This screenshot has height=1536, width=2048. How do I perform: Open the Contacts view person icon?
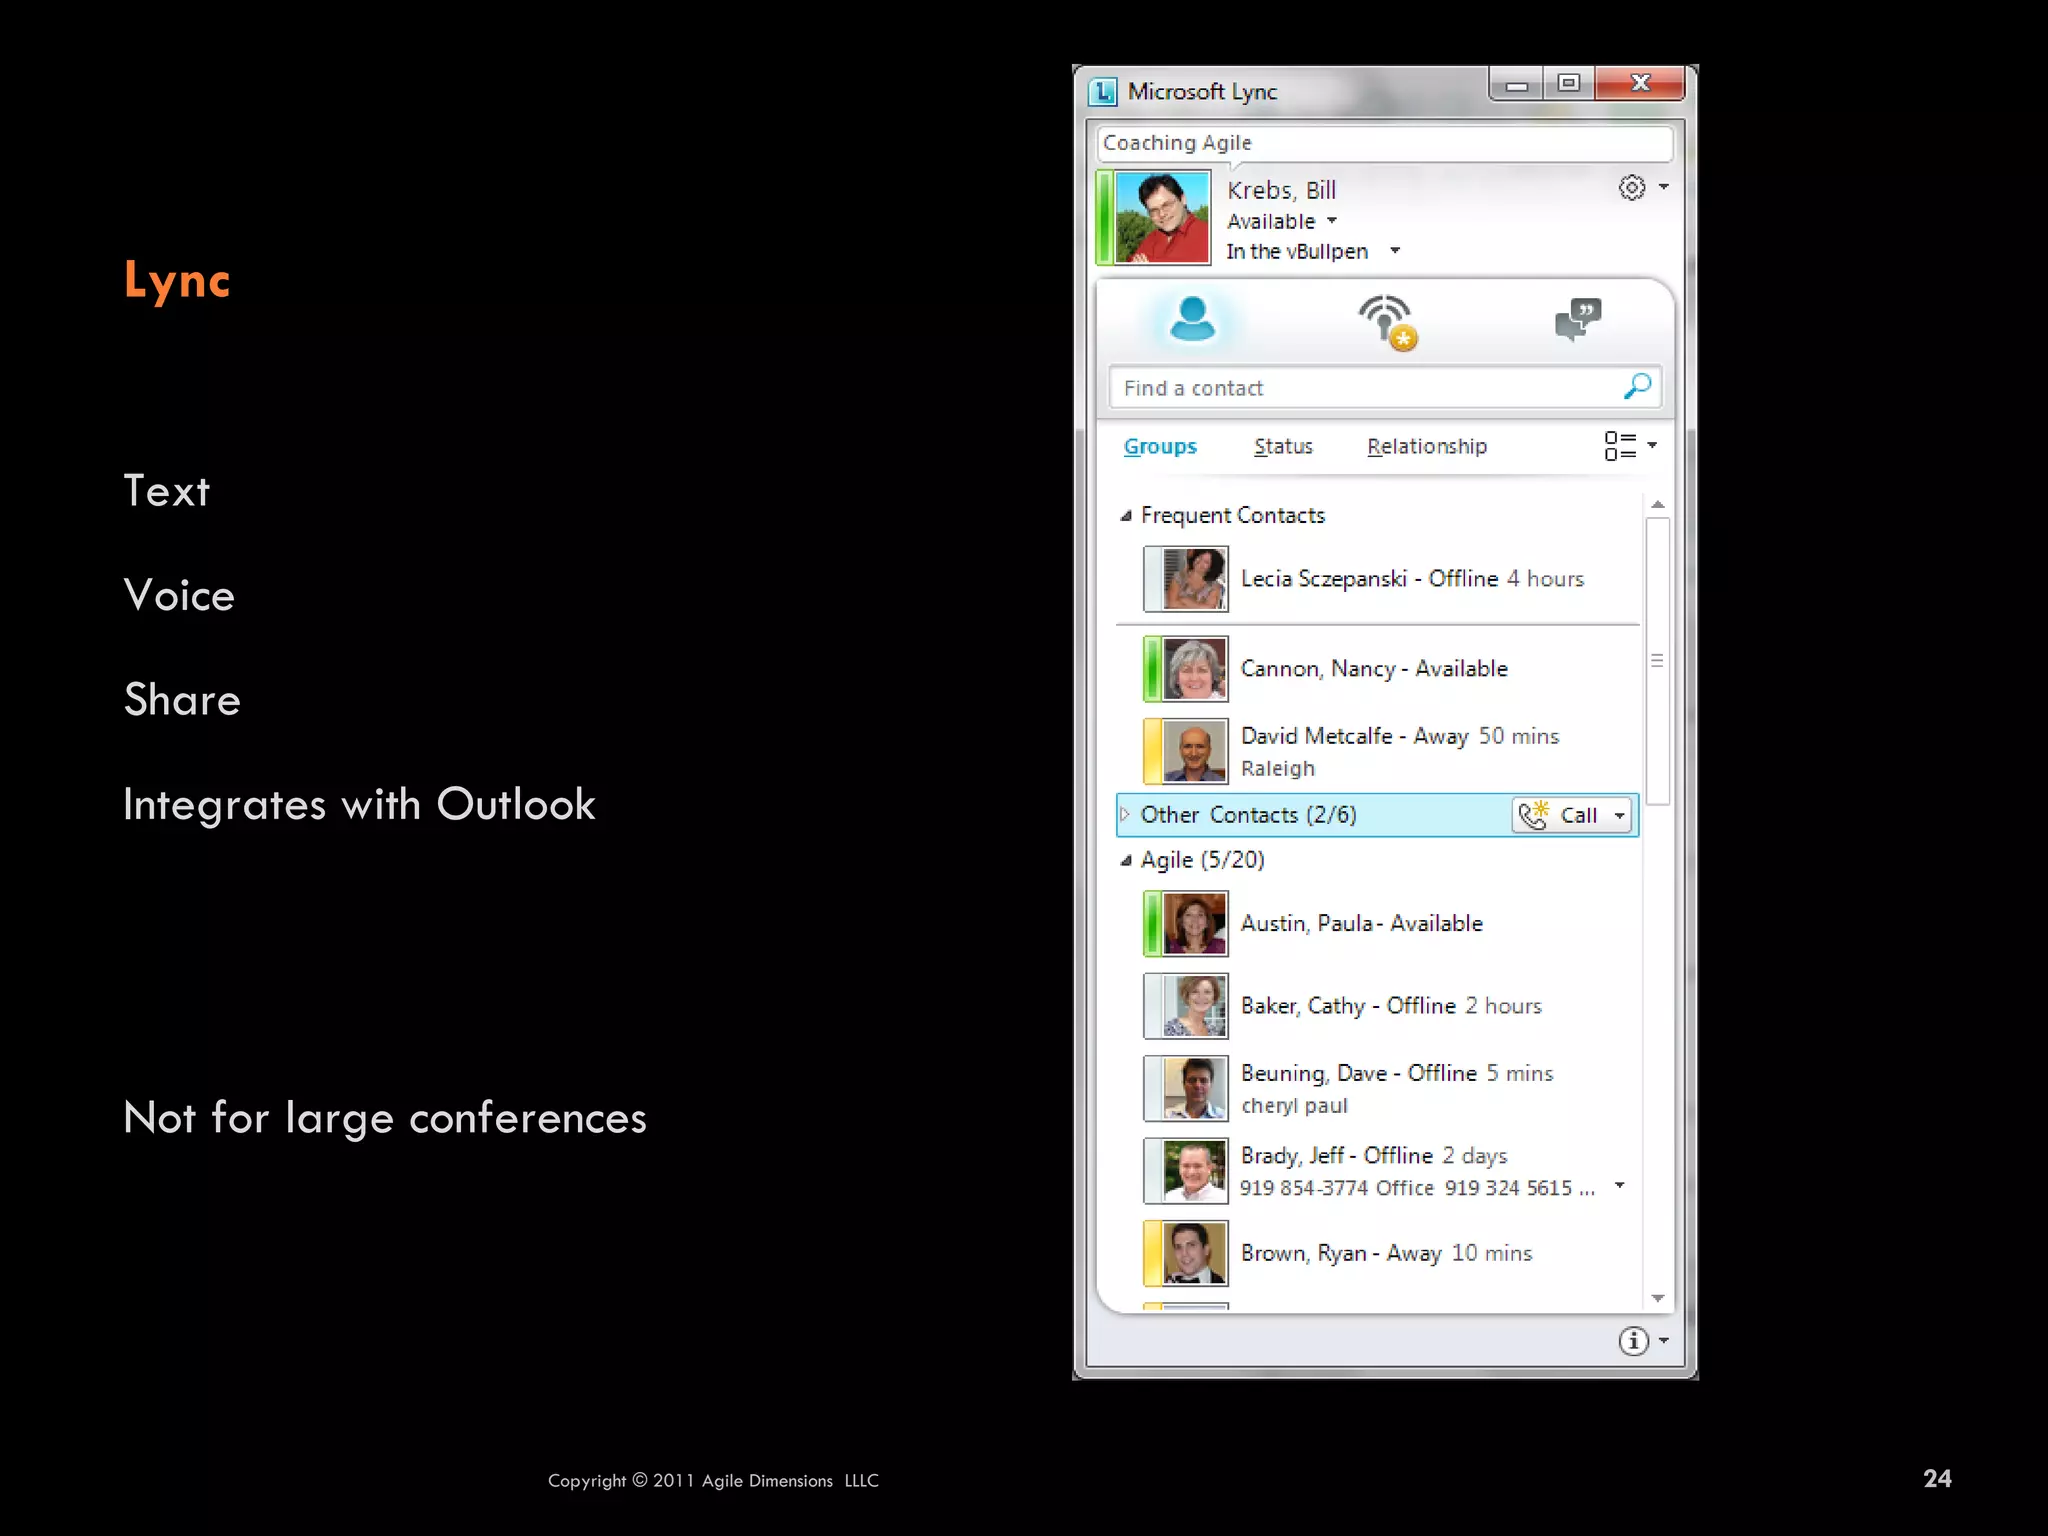tap(1192, 319)
